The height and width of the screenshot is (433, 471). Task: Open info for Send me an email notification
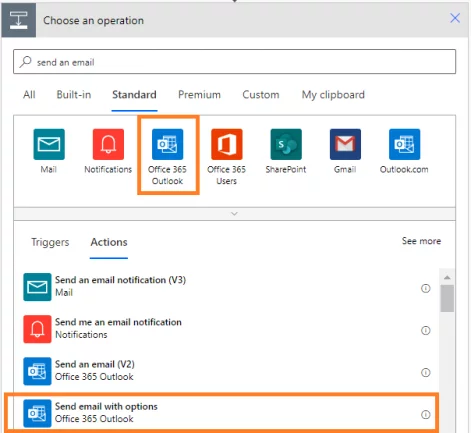[x=426, y=330]
